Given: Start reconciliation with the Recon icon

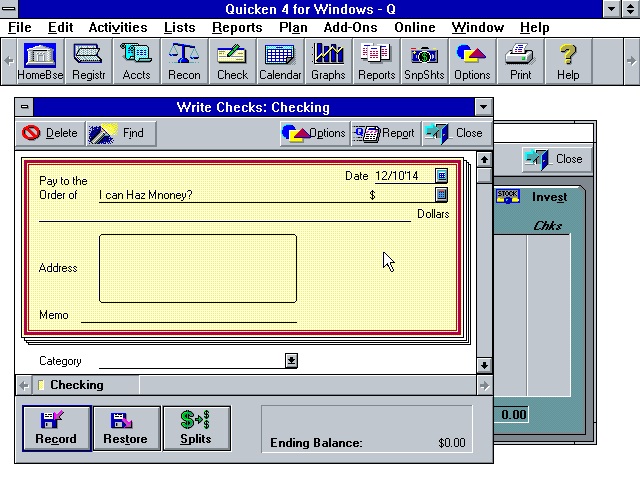Looking at the screenshot, I should click(x=184, y=61).
